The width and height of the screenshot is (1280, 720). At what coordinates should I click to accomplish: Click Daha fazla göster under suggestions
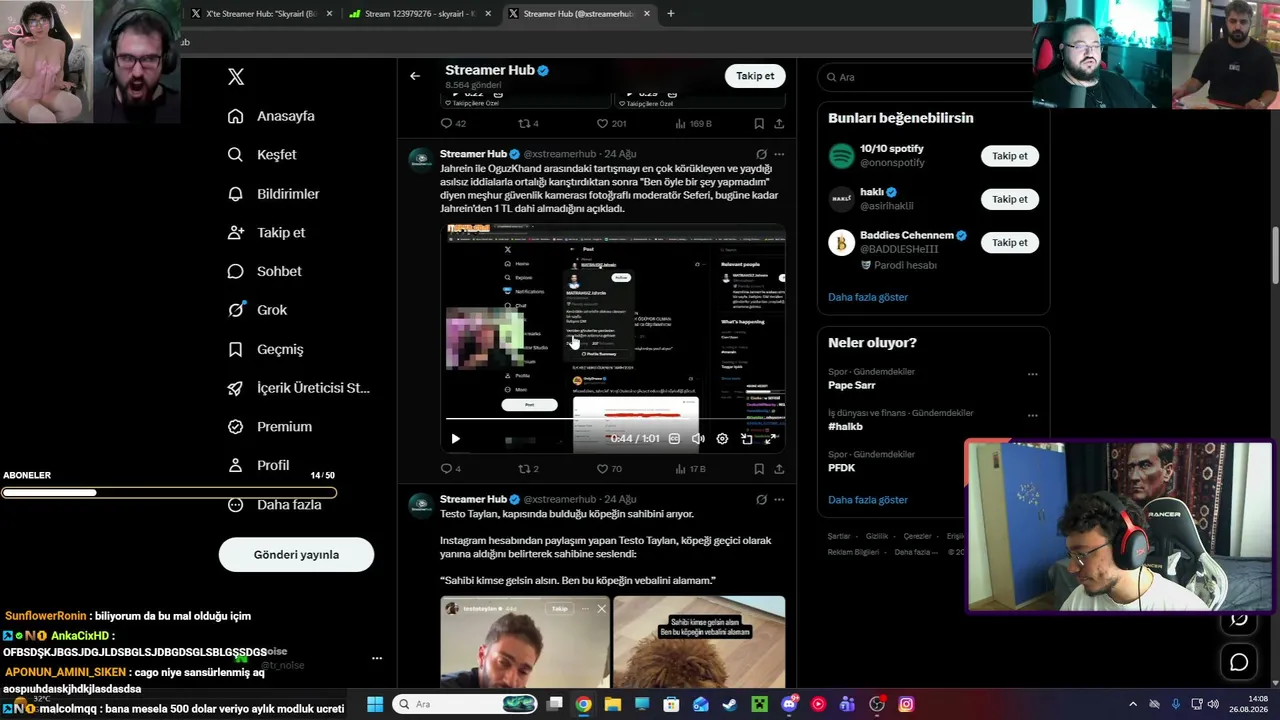click(868, 297)
